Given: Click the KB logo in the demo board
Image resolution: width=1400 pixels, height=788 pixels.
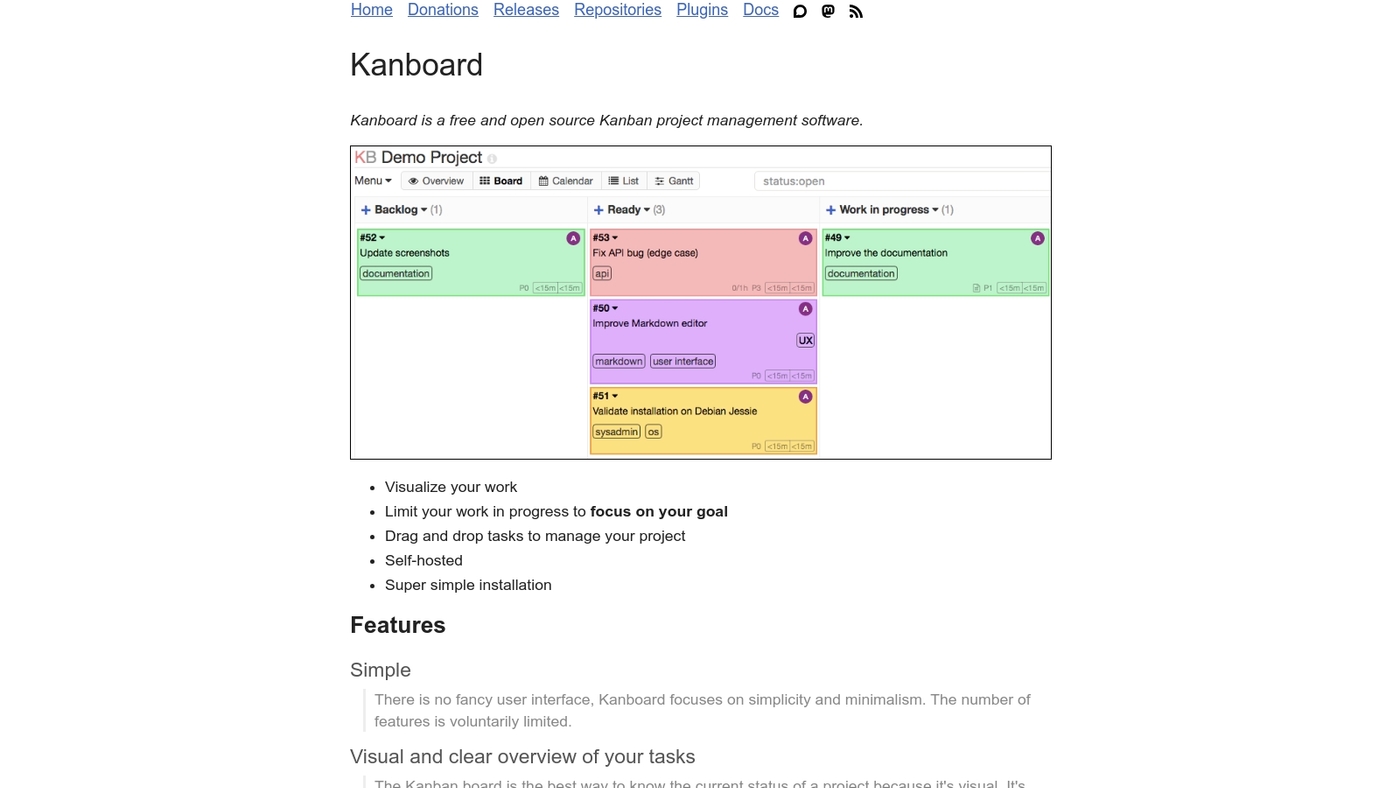Looking at the screenshot, I should coord(364,157).
